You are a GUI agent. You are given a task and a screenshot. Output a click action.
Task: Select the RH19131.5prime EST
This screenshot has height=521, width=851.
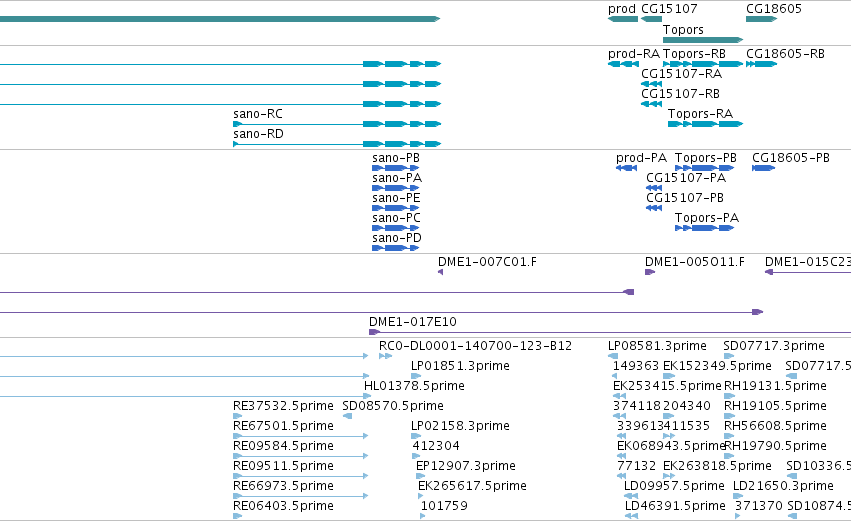[729, 396]
